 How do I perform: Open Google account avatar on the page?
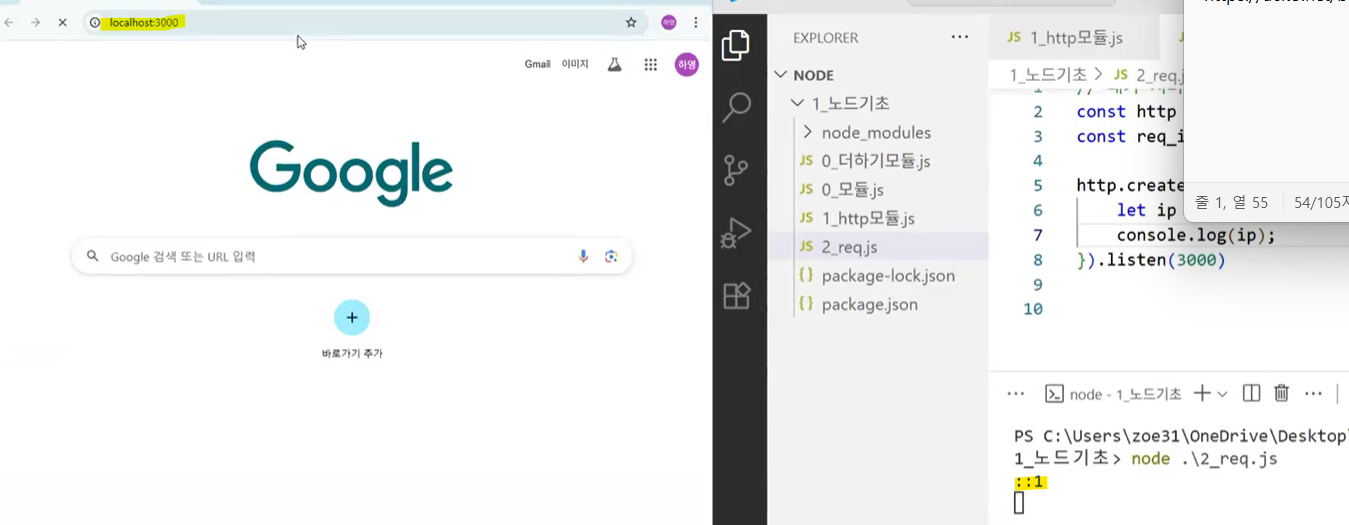pyautogui.click(x=687, y=64)
